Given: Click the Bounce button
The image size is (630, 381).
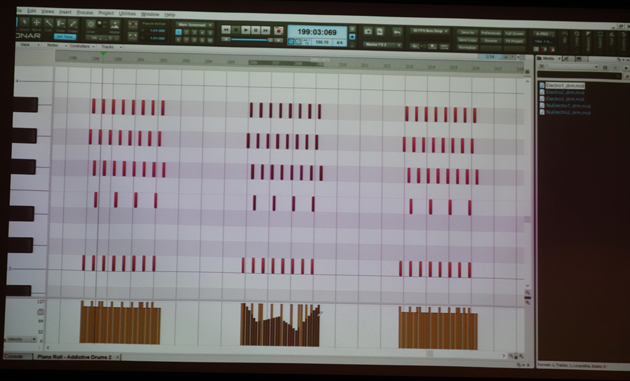Looking at the screenshot, I should click(491, 40).
